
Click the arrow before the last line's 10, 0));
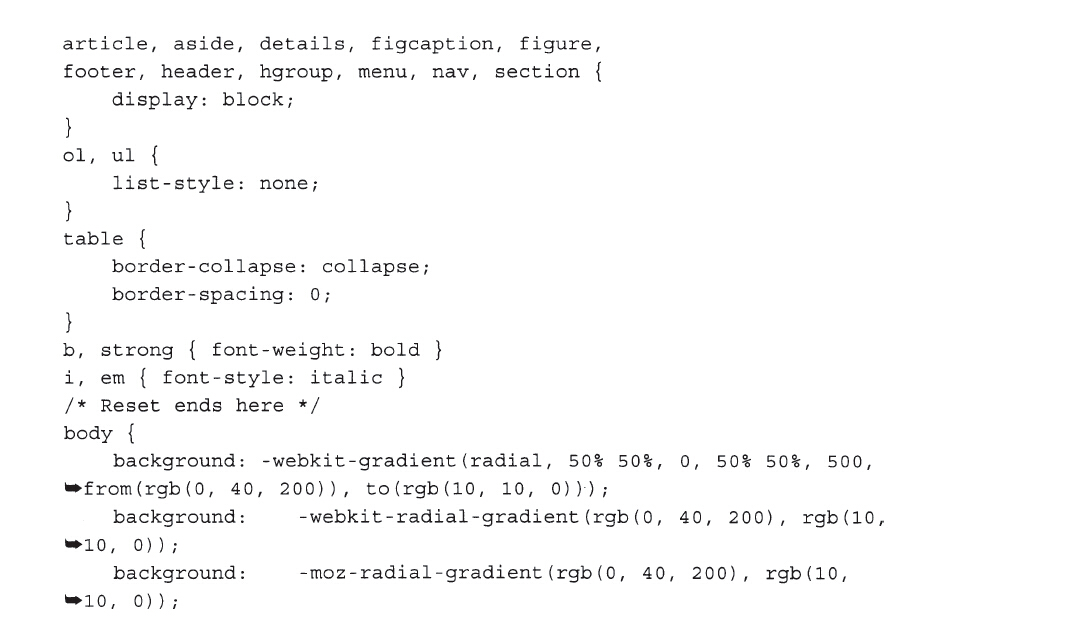pos(72,600)
